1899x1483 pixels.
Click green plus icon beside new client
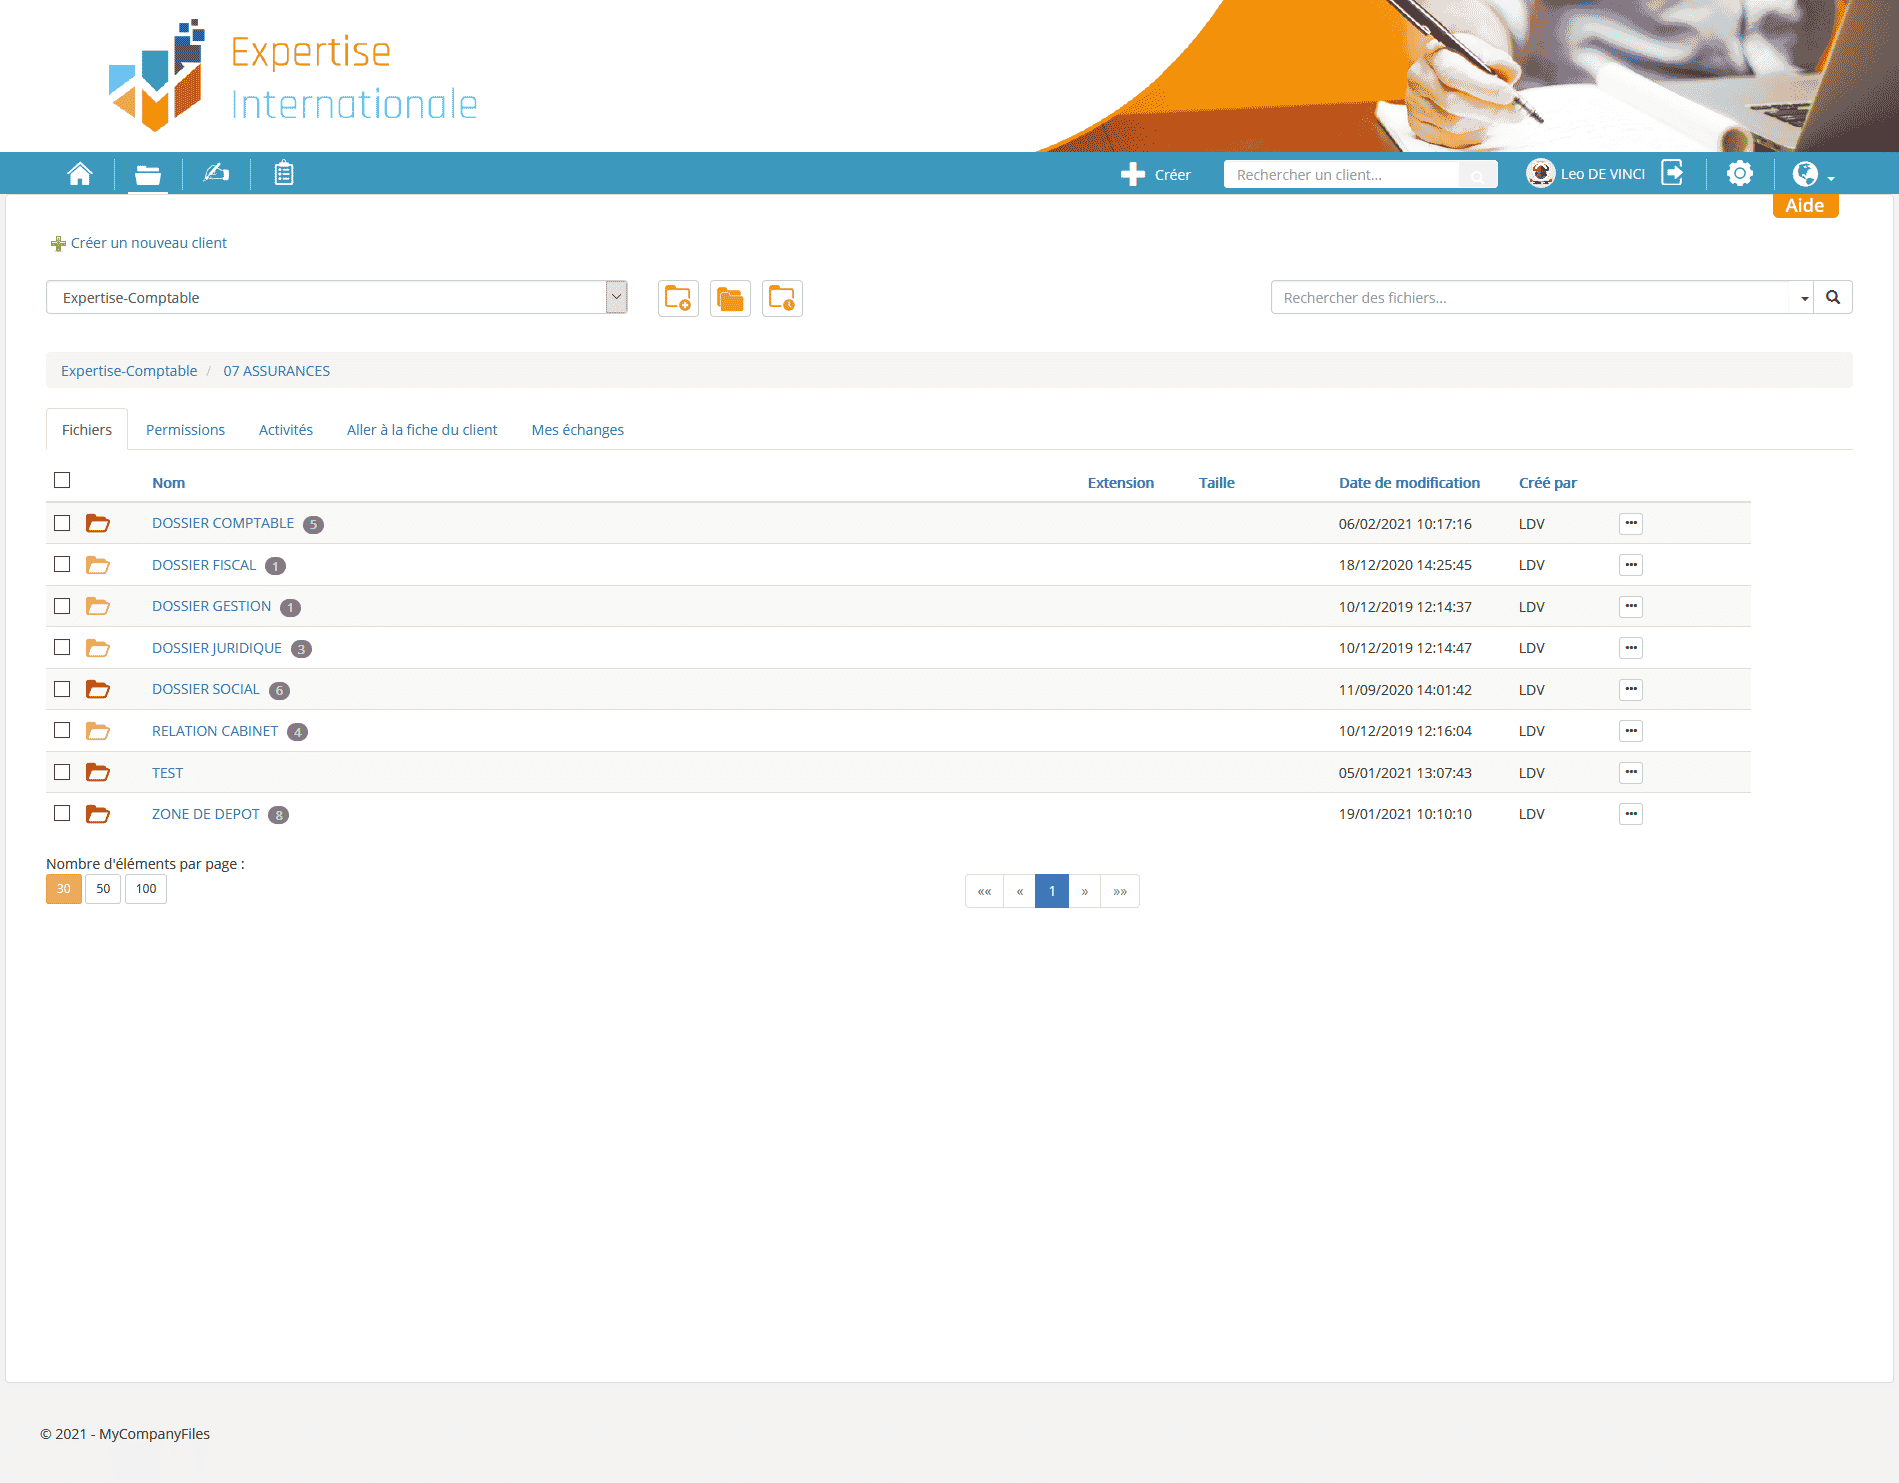[58, 243]
